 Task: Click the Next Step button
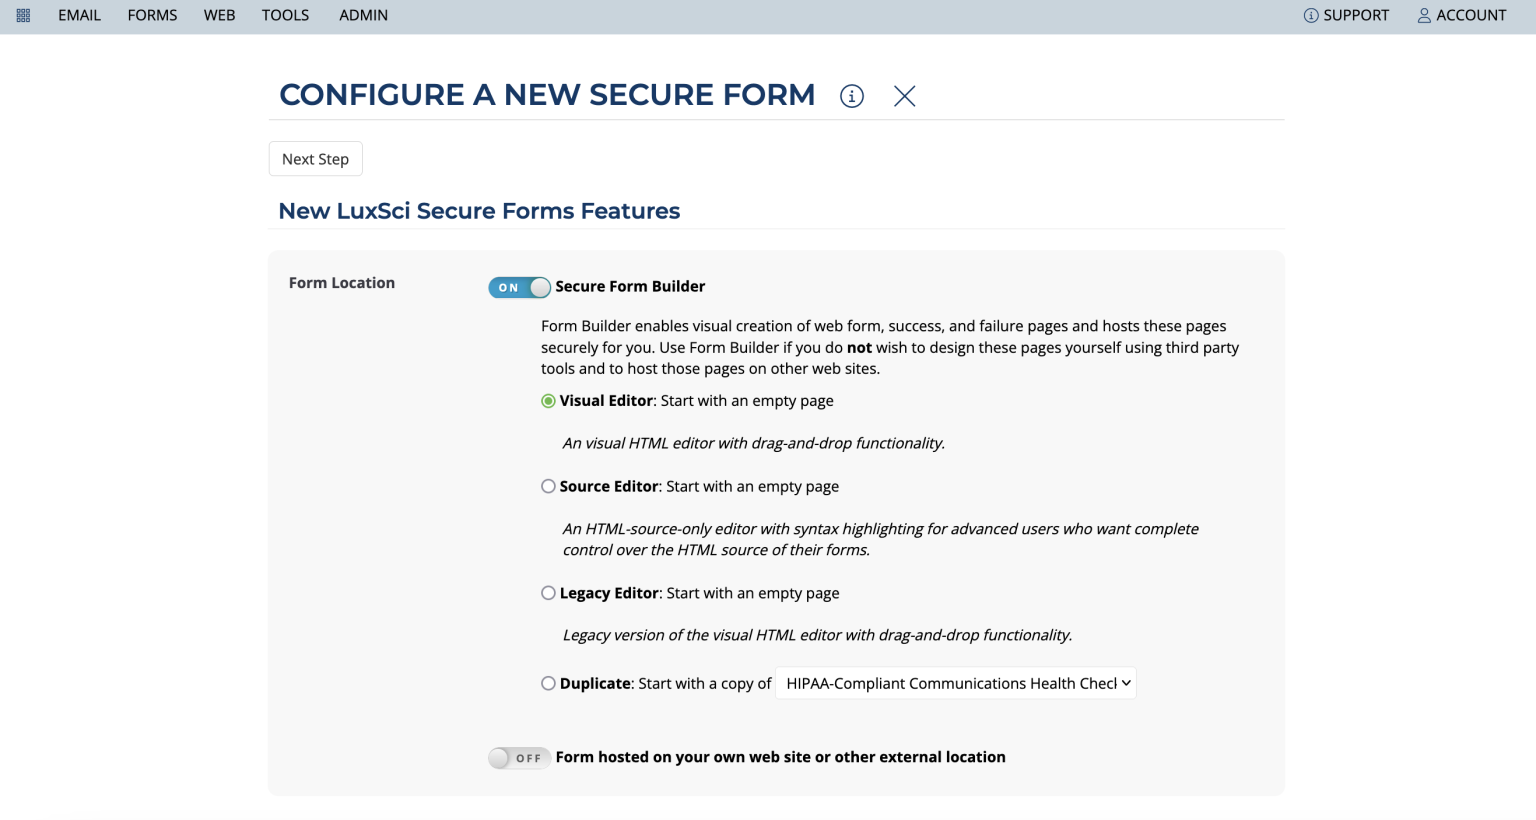click(315, 158)
